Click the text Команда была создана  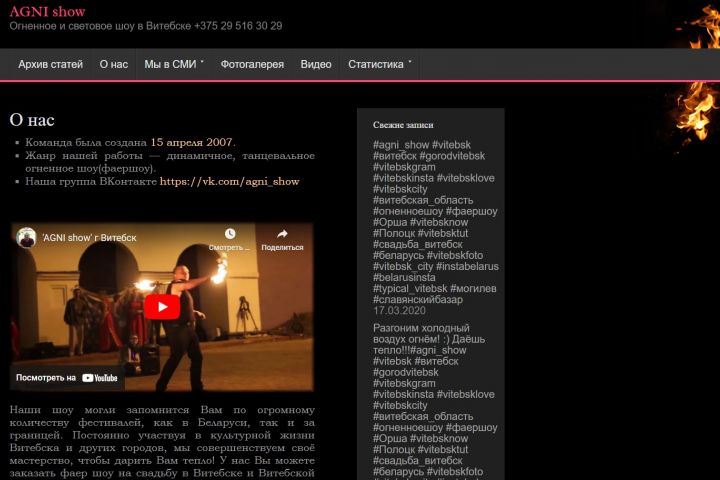point(86,142)
